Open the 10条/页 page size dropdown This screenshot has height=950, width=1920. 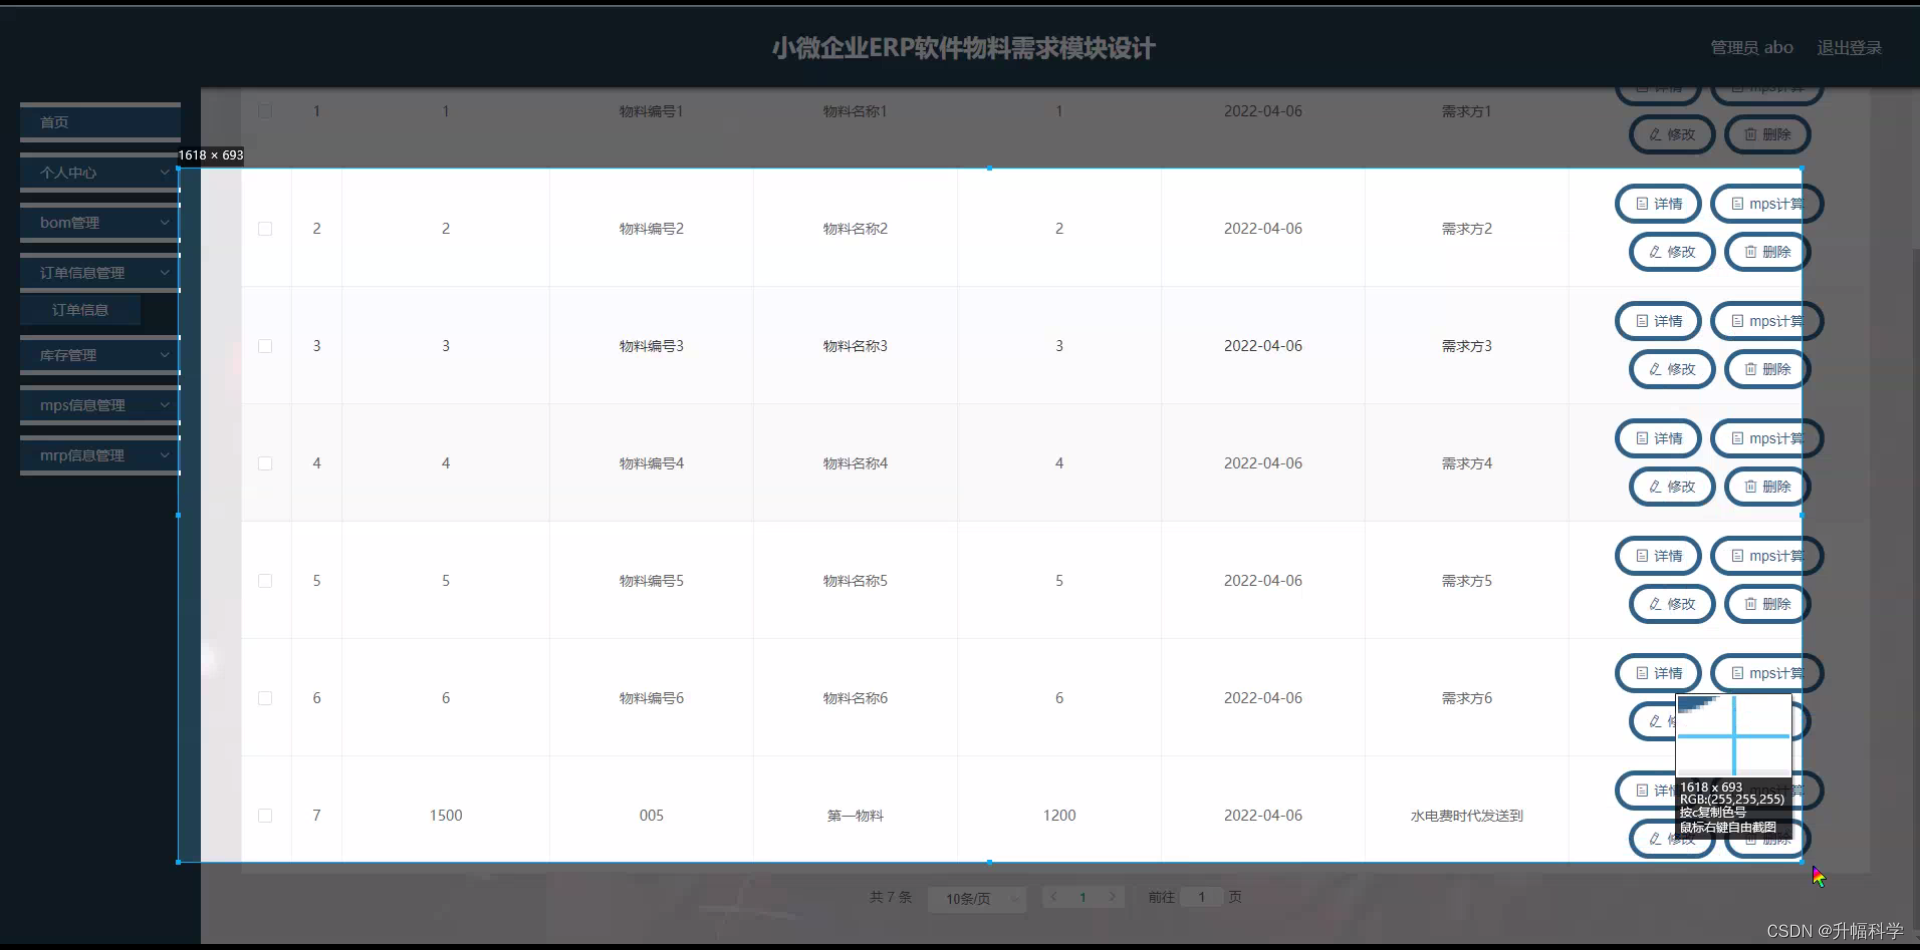976,898
